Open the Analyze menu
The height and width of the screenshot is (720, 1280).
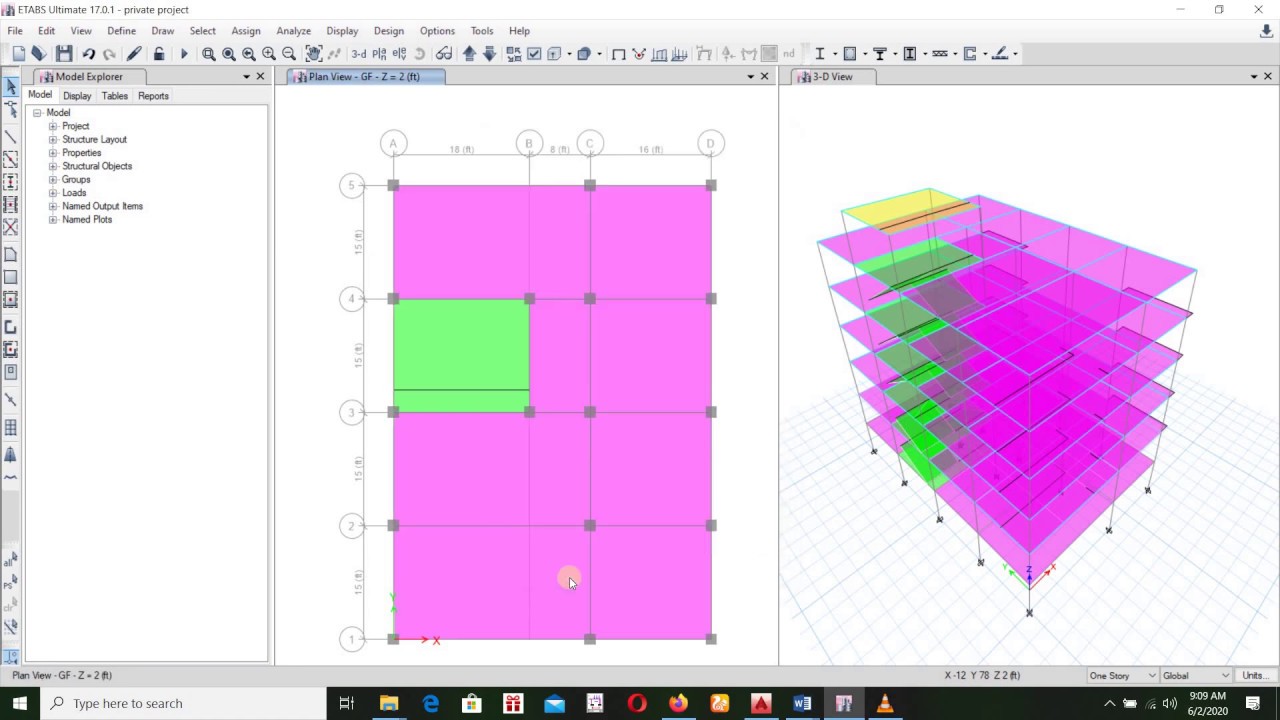tap(293, 31)
